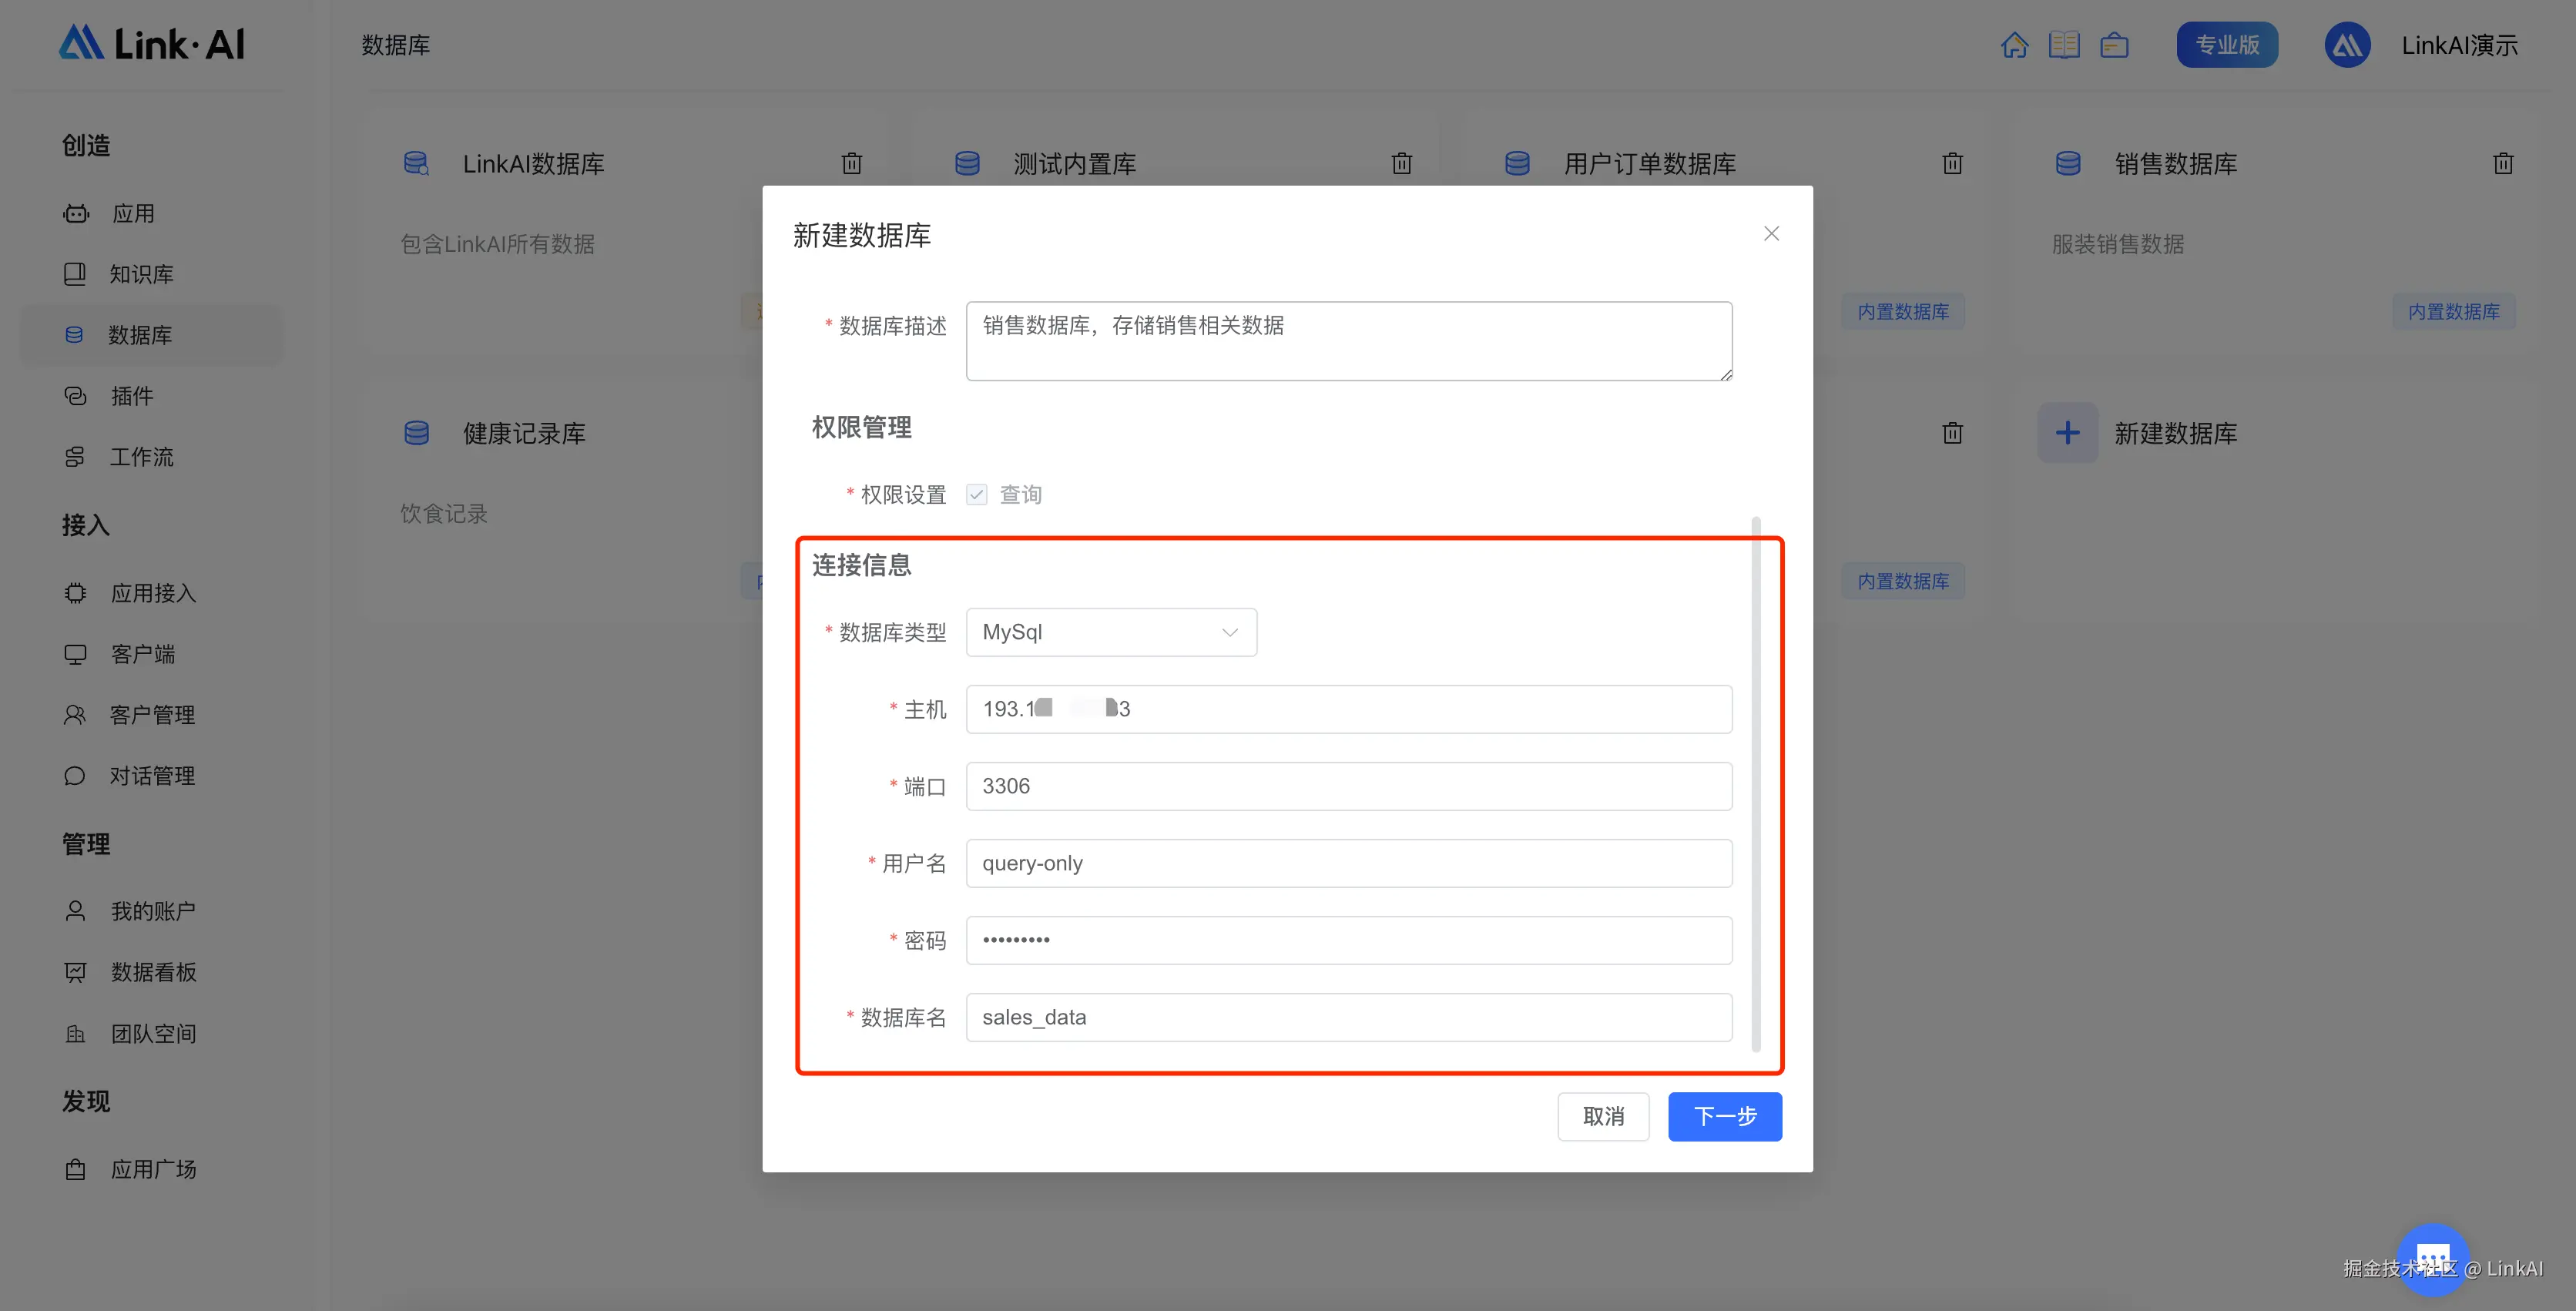Click the sales_data database name input field
The width and height of the screenshot is (2576, 1311).
click(1348, 1017)
